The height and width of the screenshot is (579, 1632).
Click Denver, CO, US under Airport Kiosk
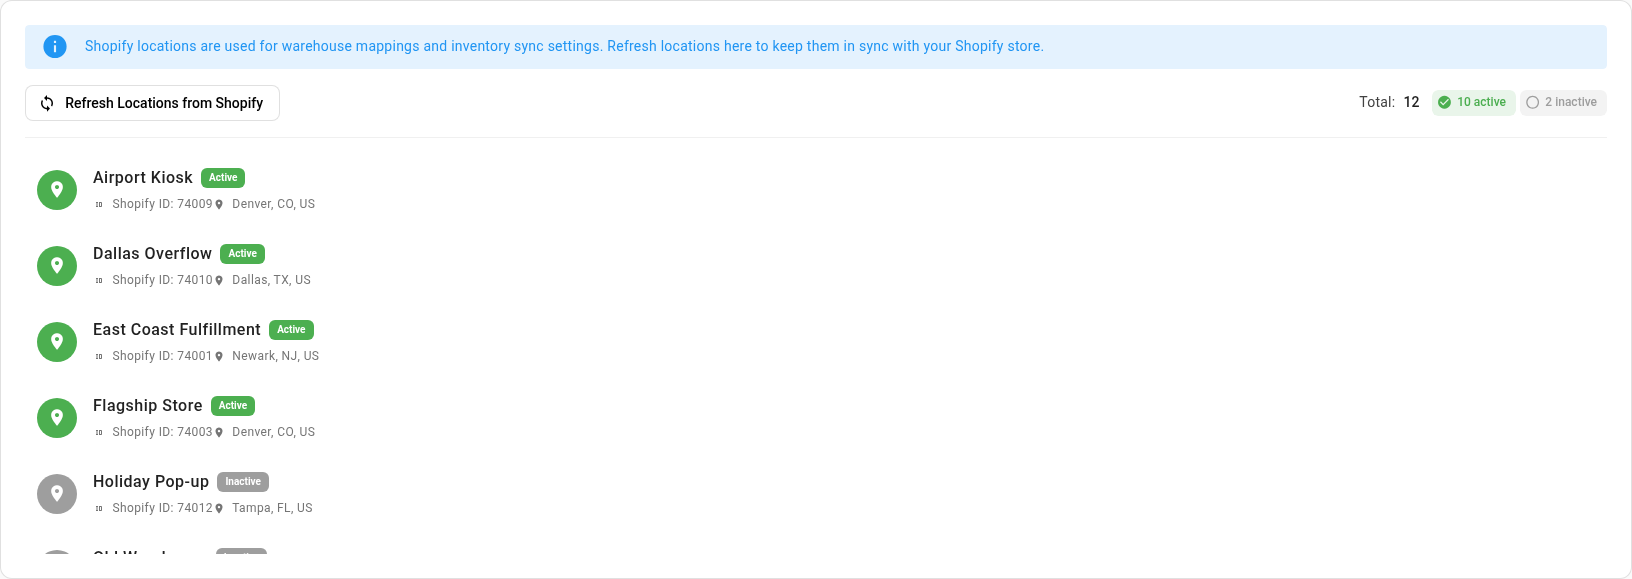pos(273,204)
